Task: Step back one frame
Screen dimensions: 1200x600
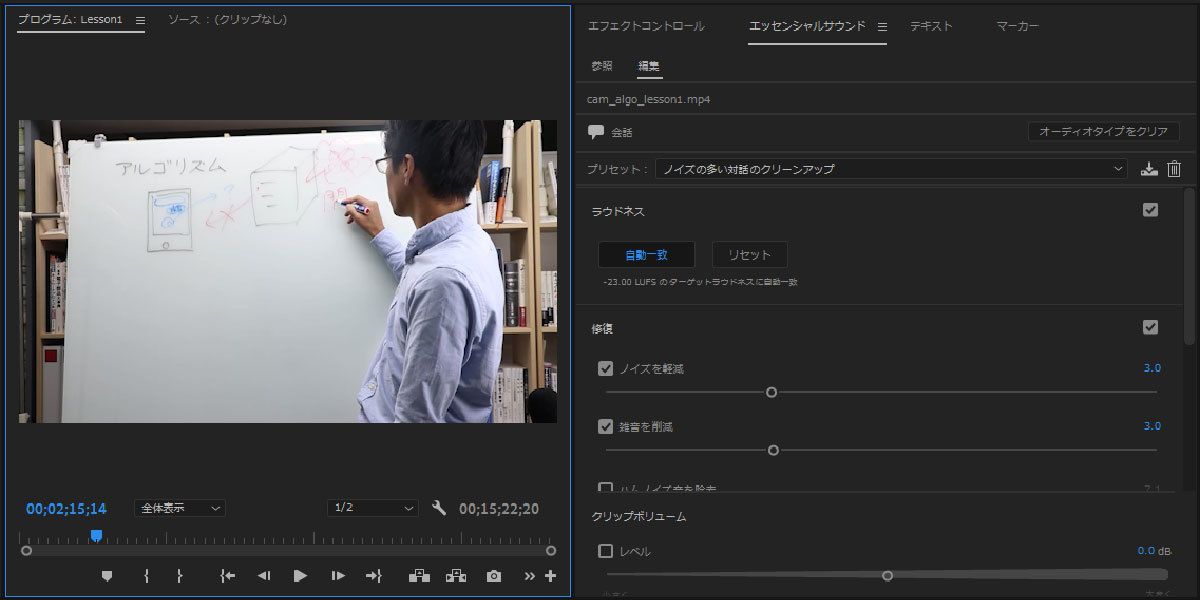Action: point(264,575)
